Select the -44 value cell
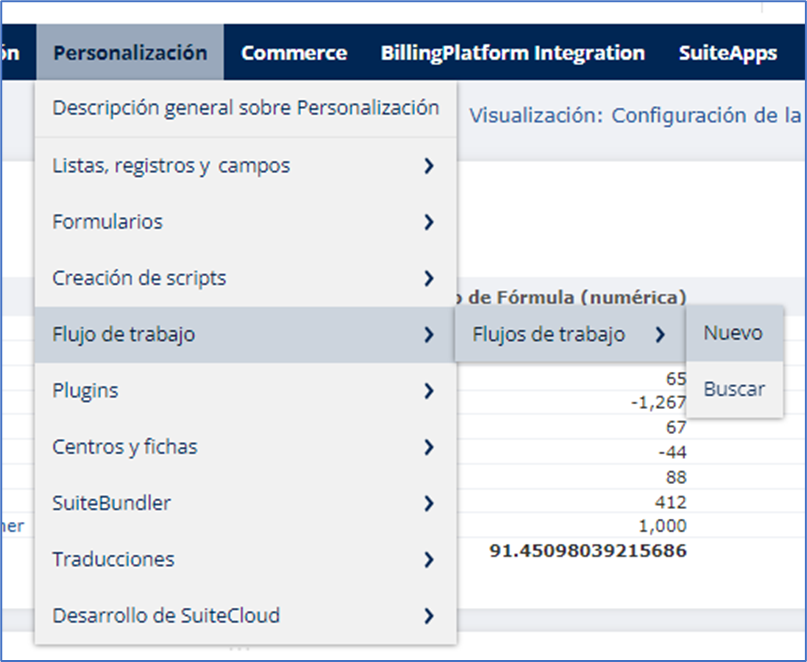This screenshot has width=807, height=662. pos(672,452)
